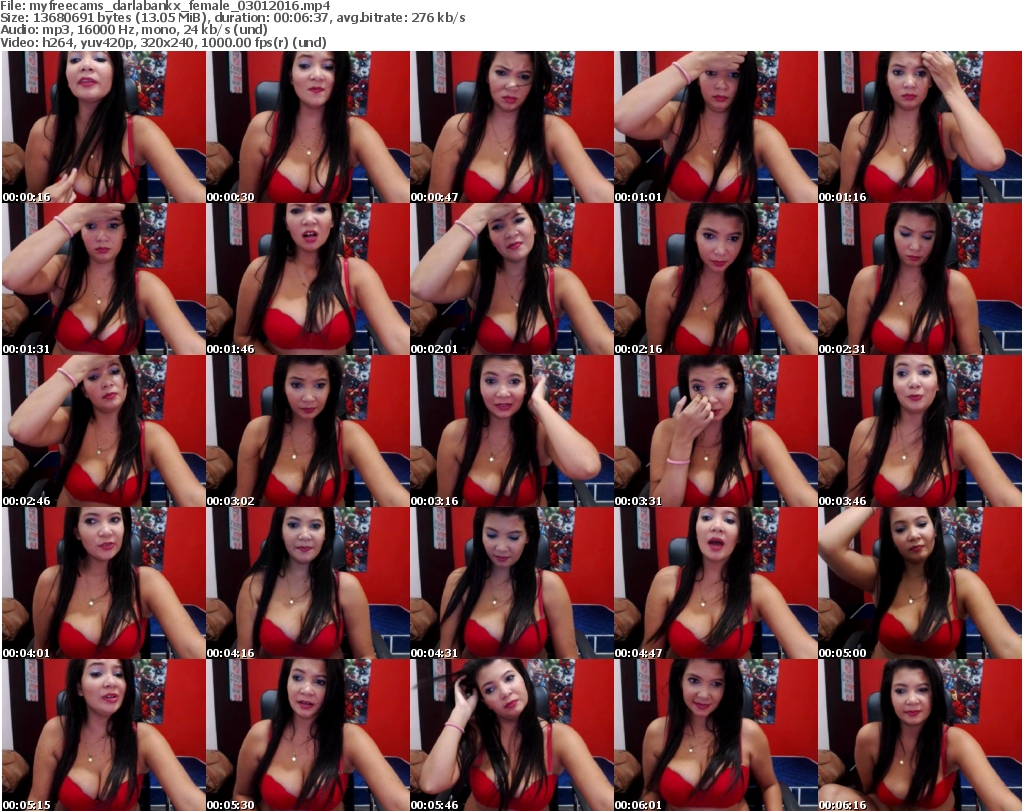The image size is (1024, 811).
Task: Click the thumbnail timestamped 00:05:30
Action: [308, 735]
